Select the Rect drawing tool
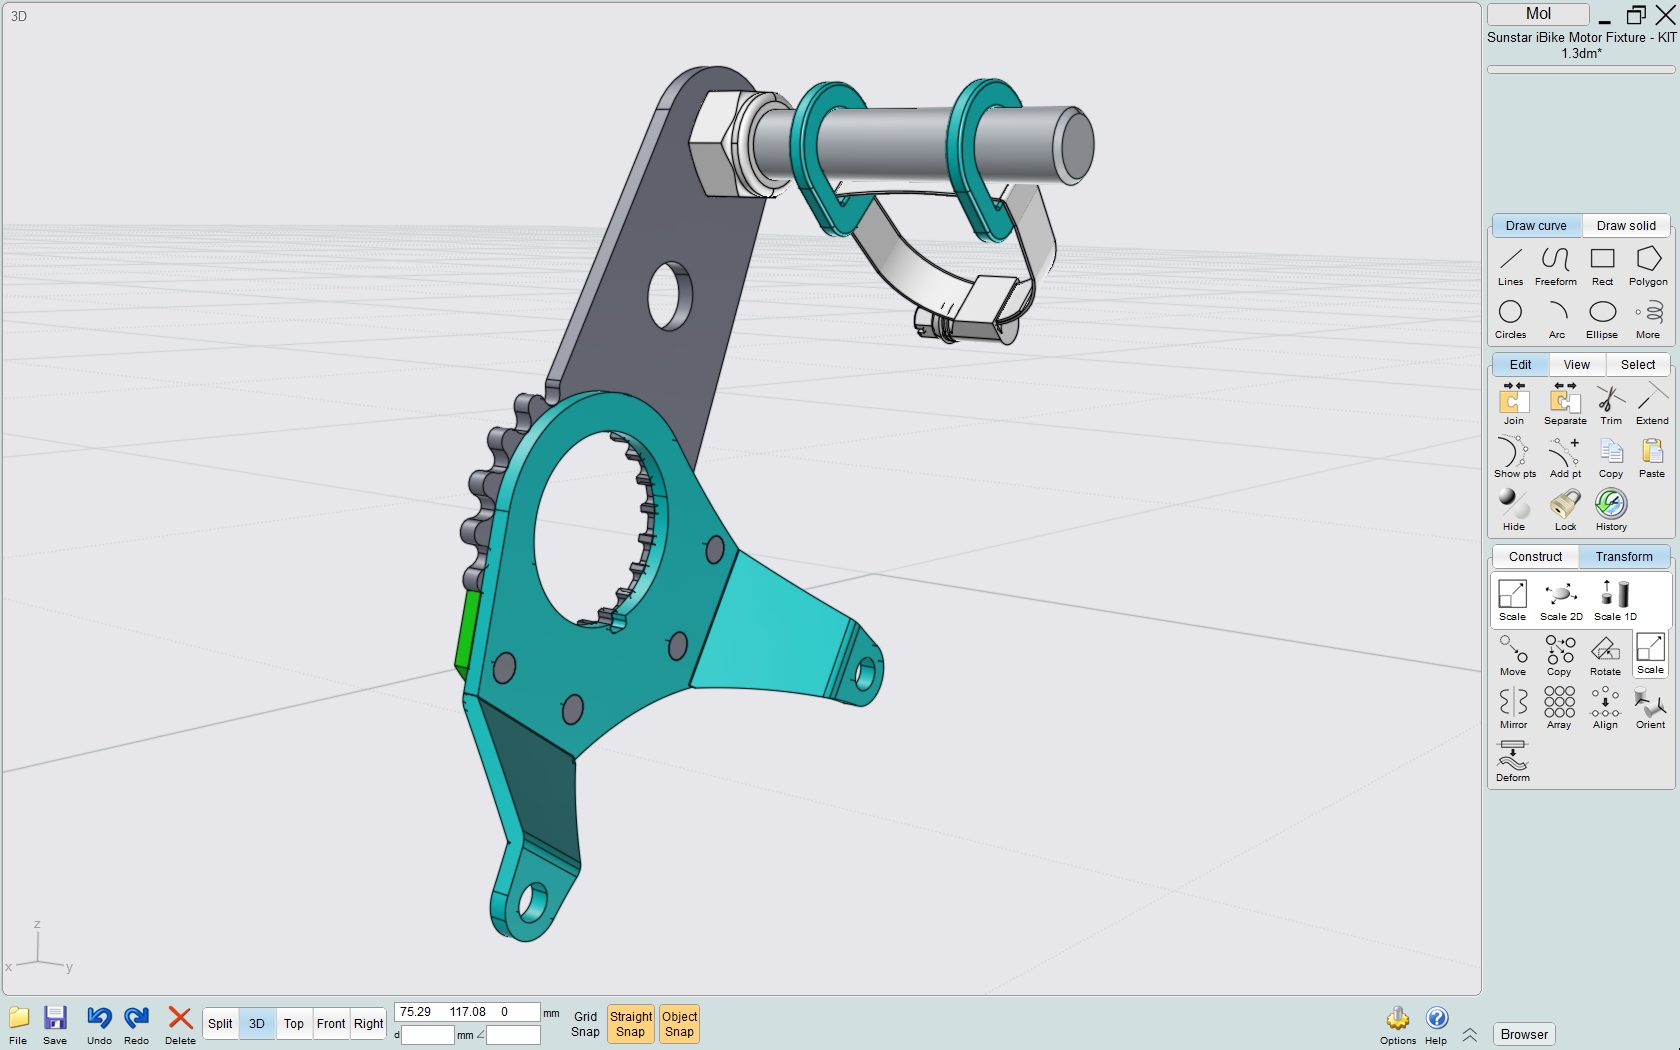 tap(1602, 266)
